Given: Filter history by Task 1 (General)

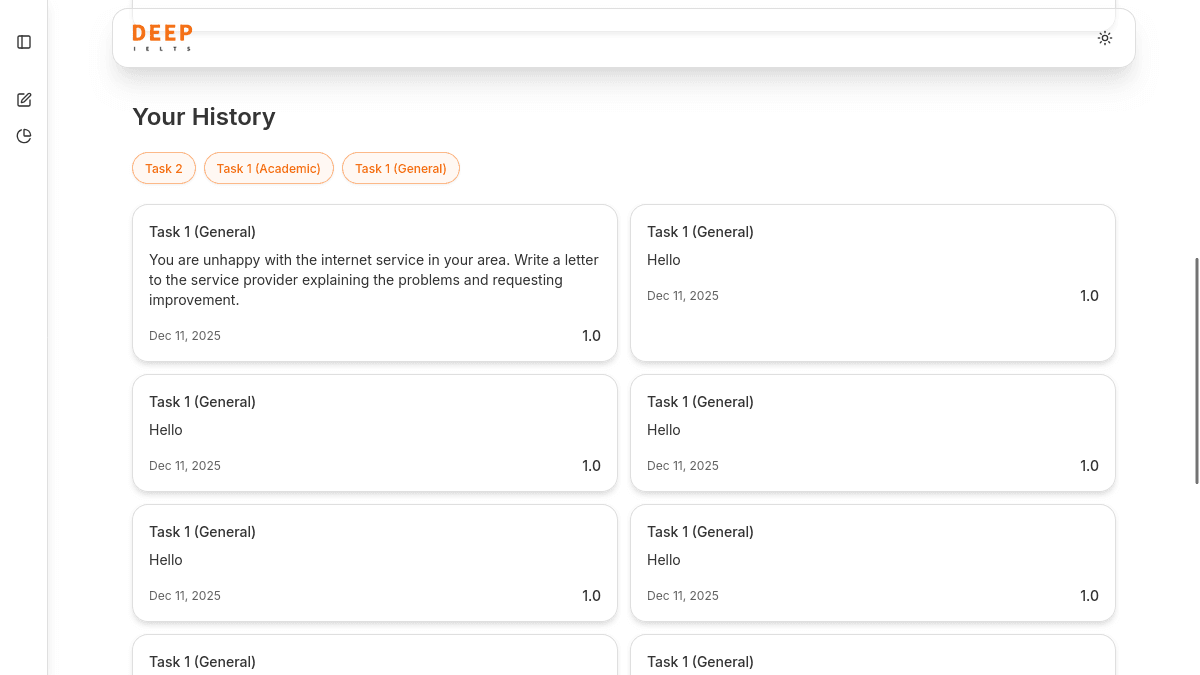Looking at the screenshot, I should click(x=400, y=168).
